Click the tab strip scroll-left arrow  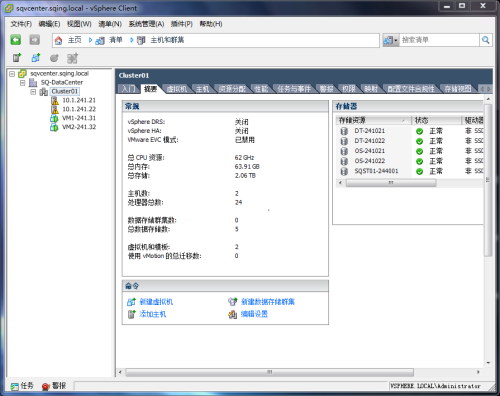(482, 89)
